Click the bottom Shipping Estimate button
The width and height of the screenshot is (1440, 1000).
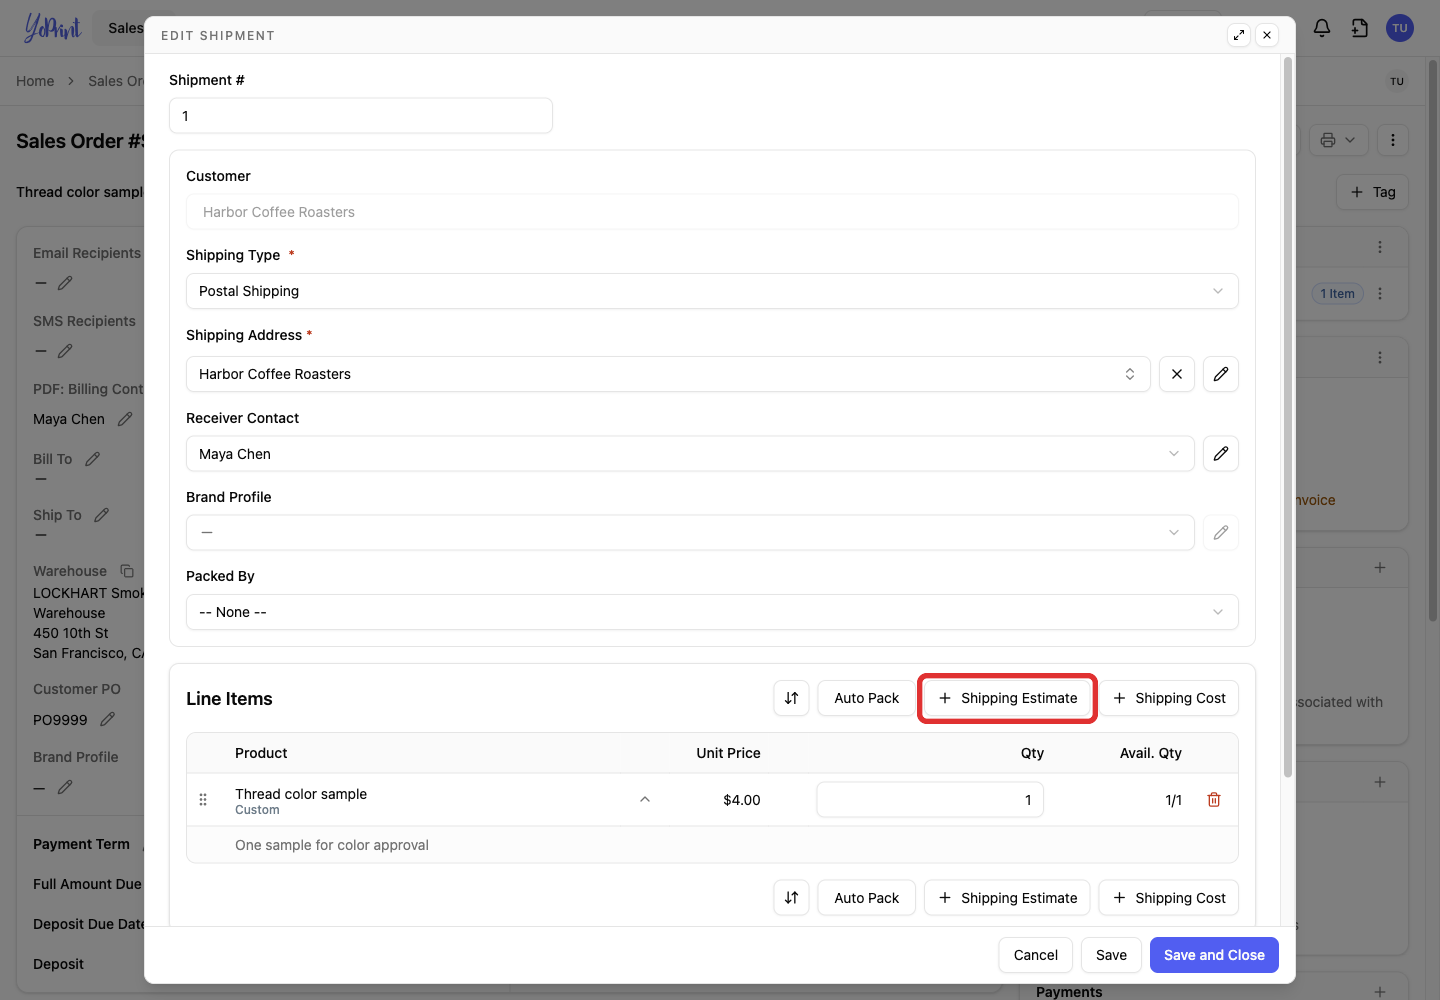(1008, 898)
